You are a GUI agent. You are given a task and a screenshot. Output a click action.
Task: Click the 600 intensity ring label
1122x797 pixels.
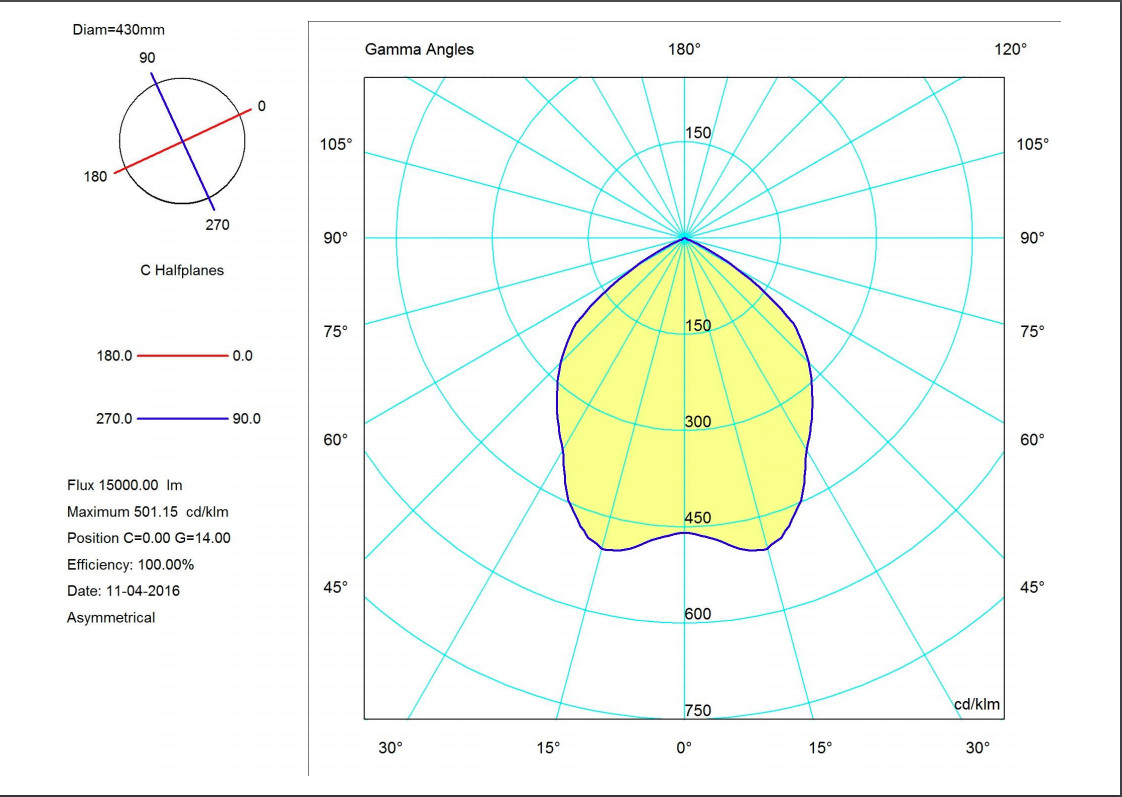click(698, 614)
